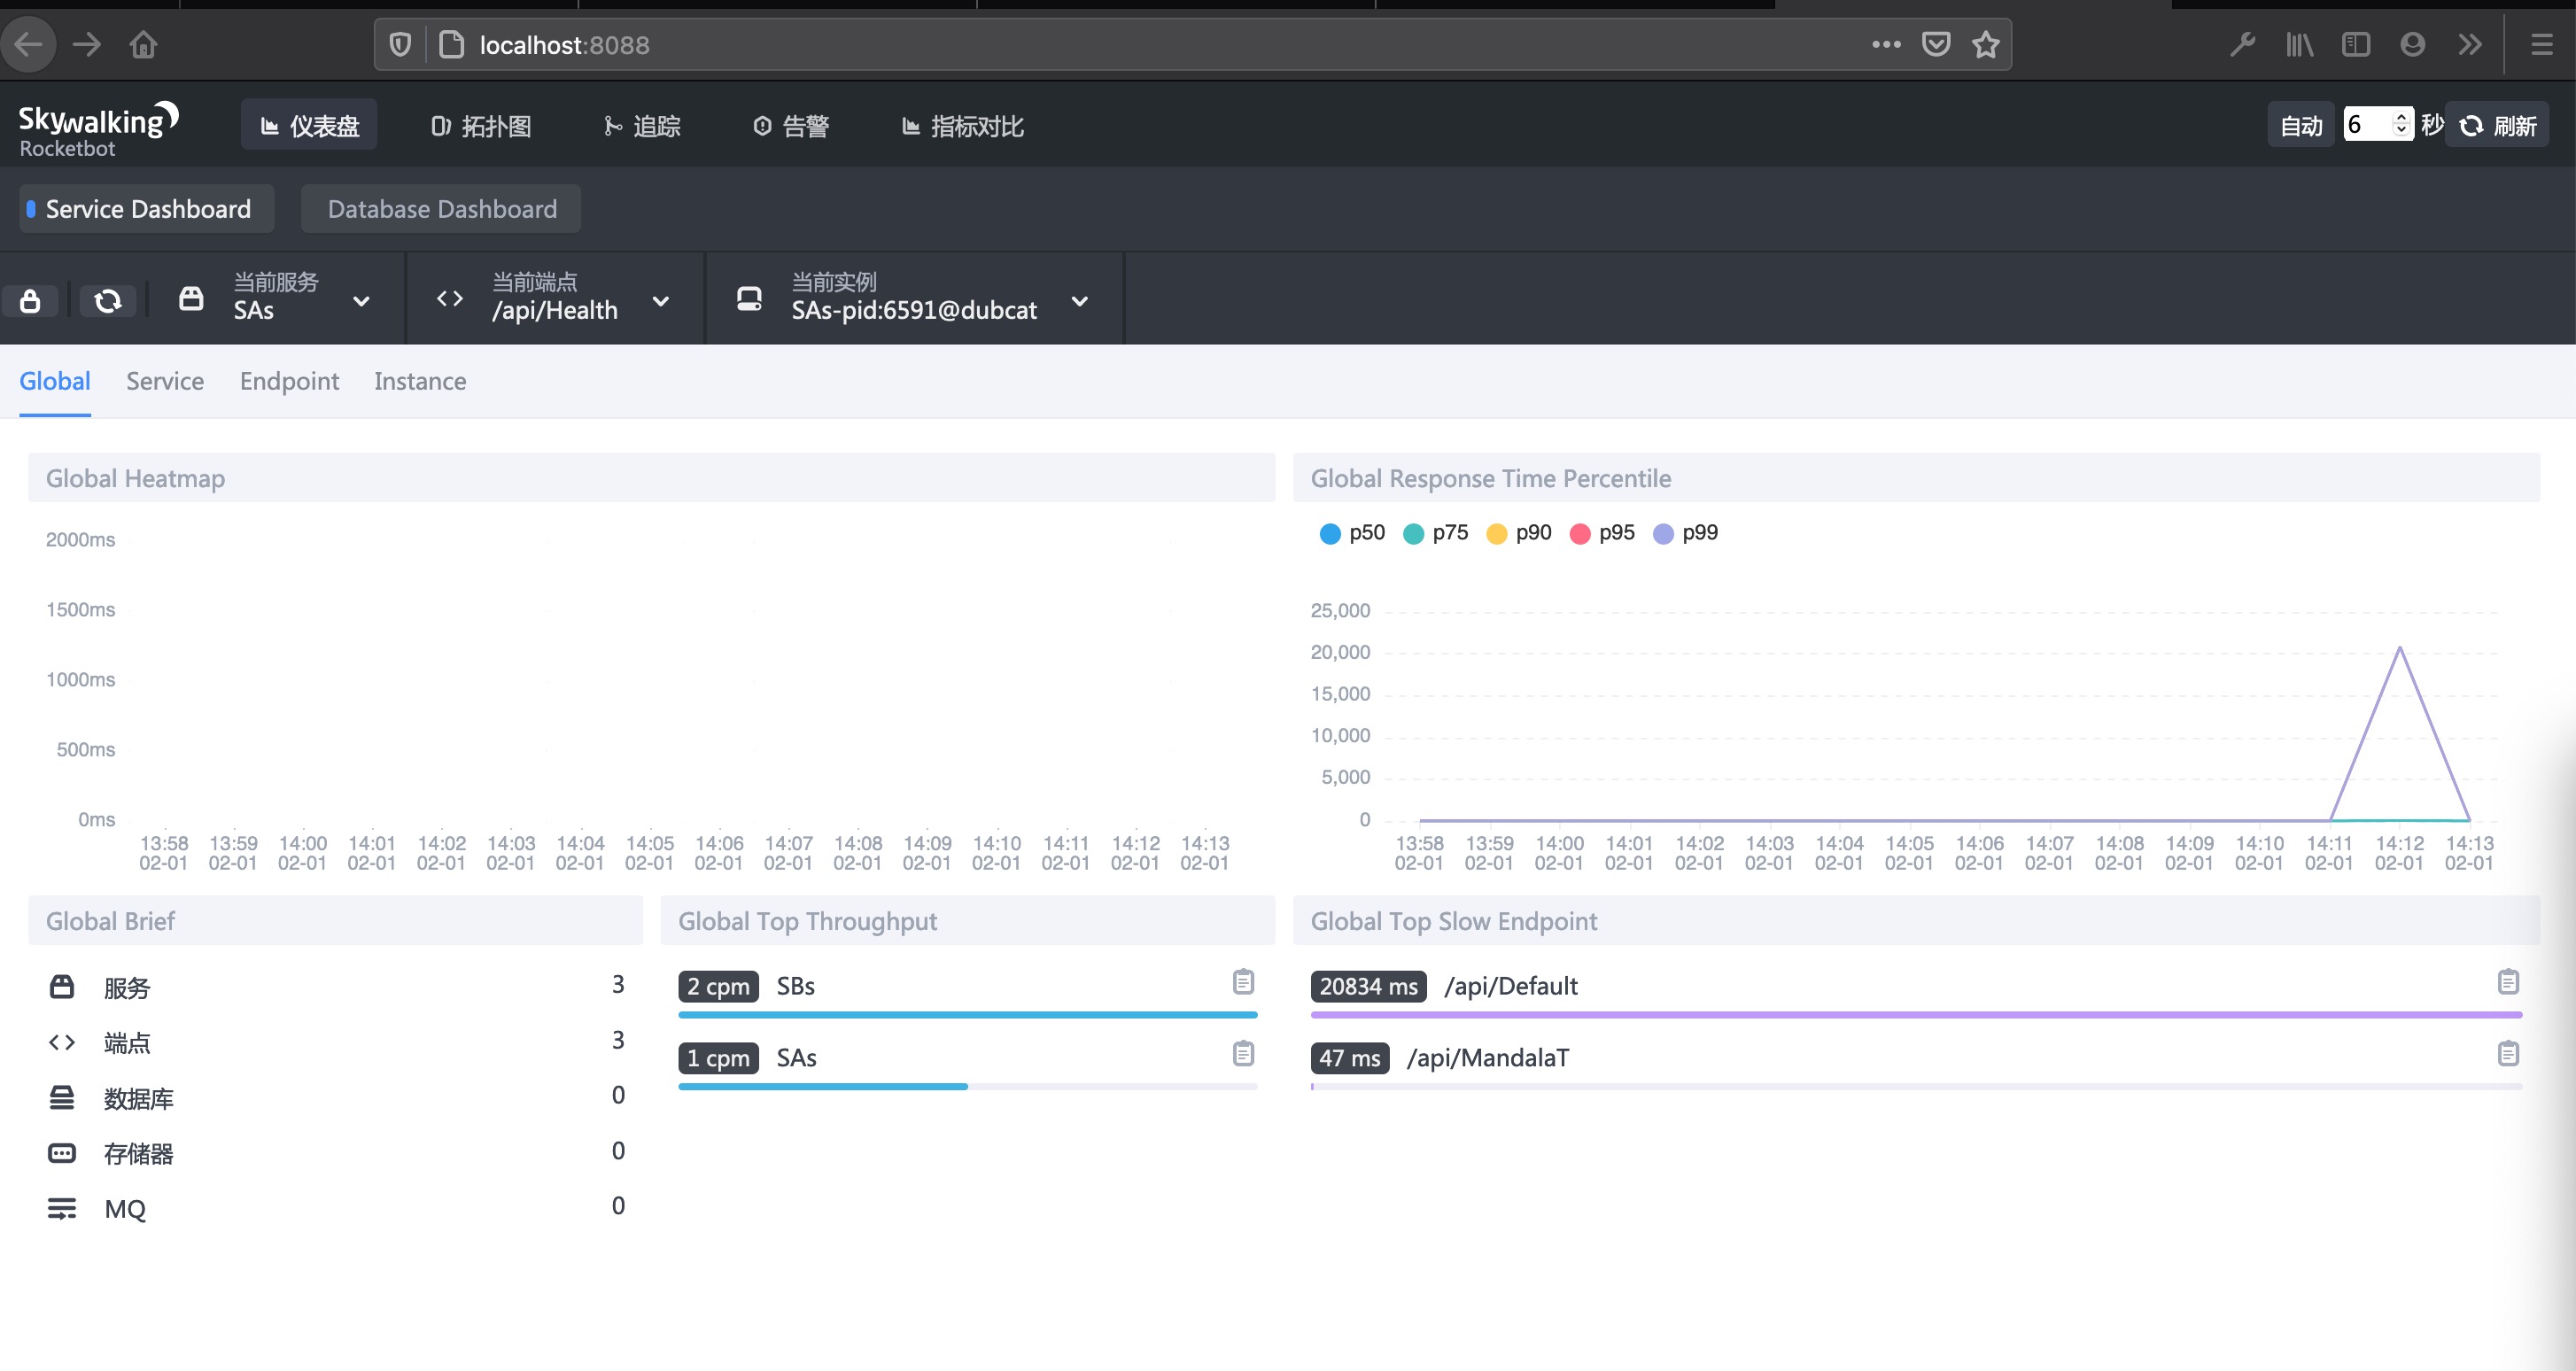Copy SBs throughput entry clipboard icon
Viewport: 2576px width, 1371px height.
(1243, 982)
